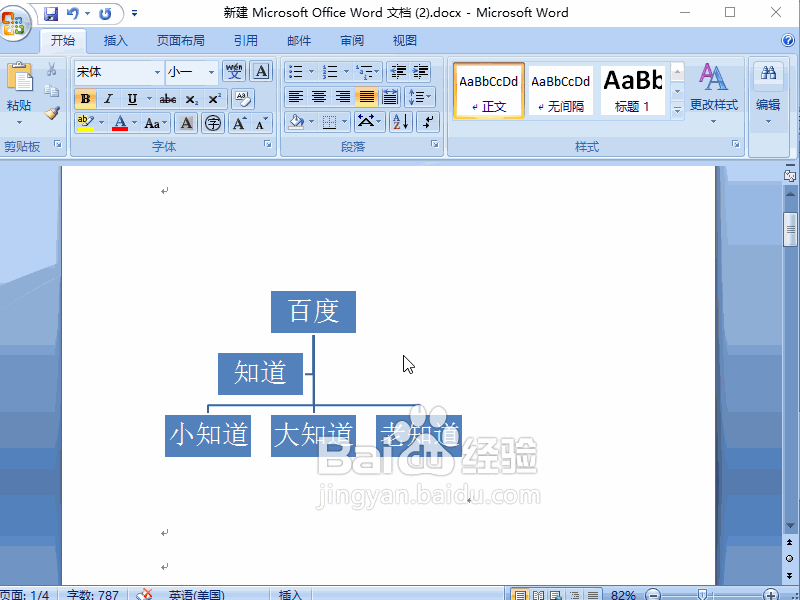Toggle strikethrough formatting

(x=168, y=98)
